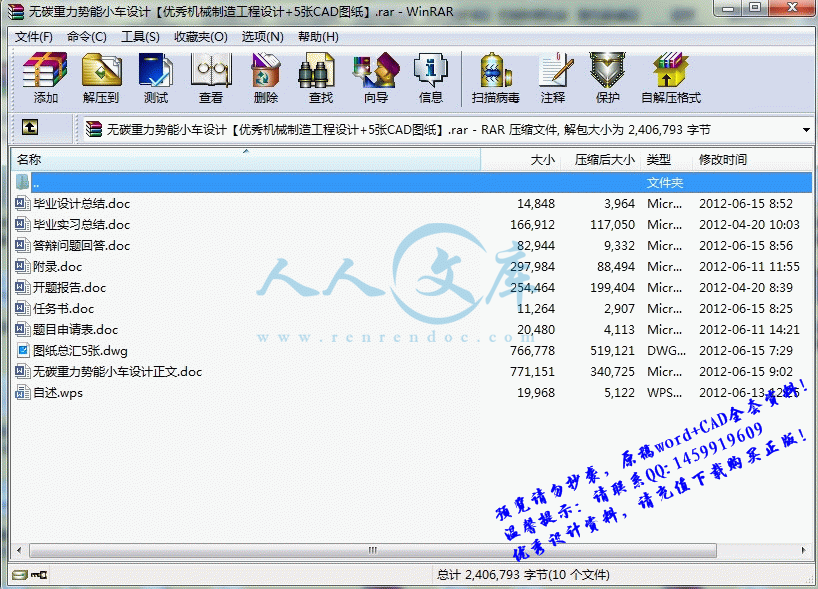Screen dimensions: 818x589
Task: Click the 自解压格式 (SFX) icon
Action: (x=671, y=77)
